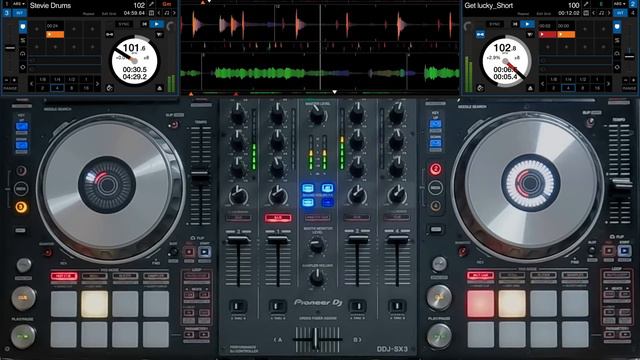Click the beat jump icon on Get lucky_Short deck header
Viewport: 640px width, 360px height.
click(586, 13)
